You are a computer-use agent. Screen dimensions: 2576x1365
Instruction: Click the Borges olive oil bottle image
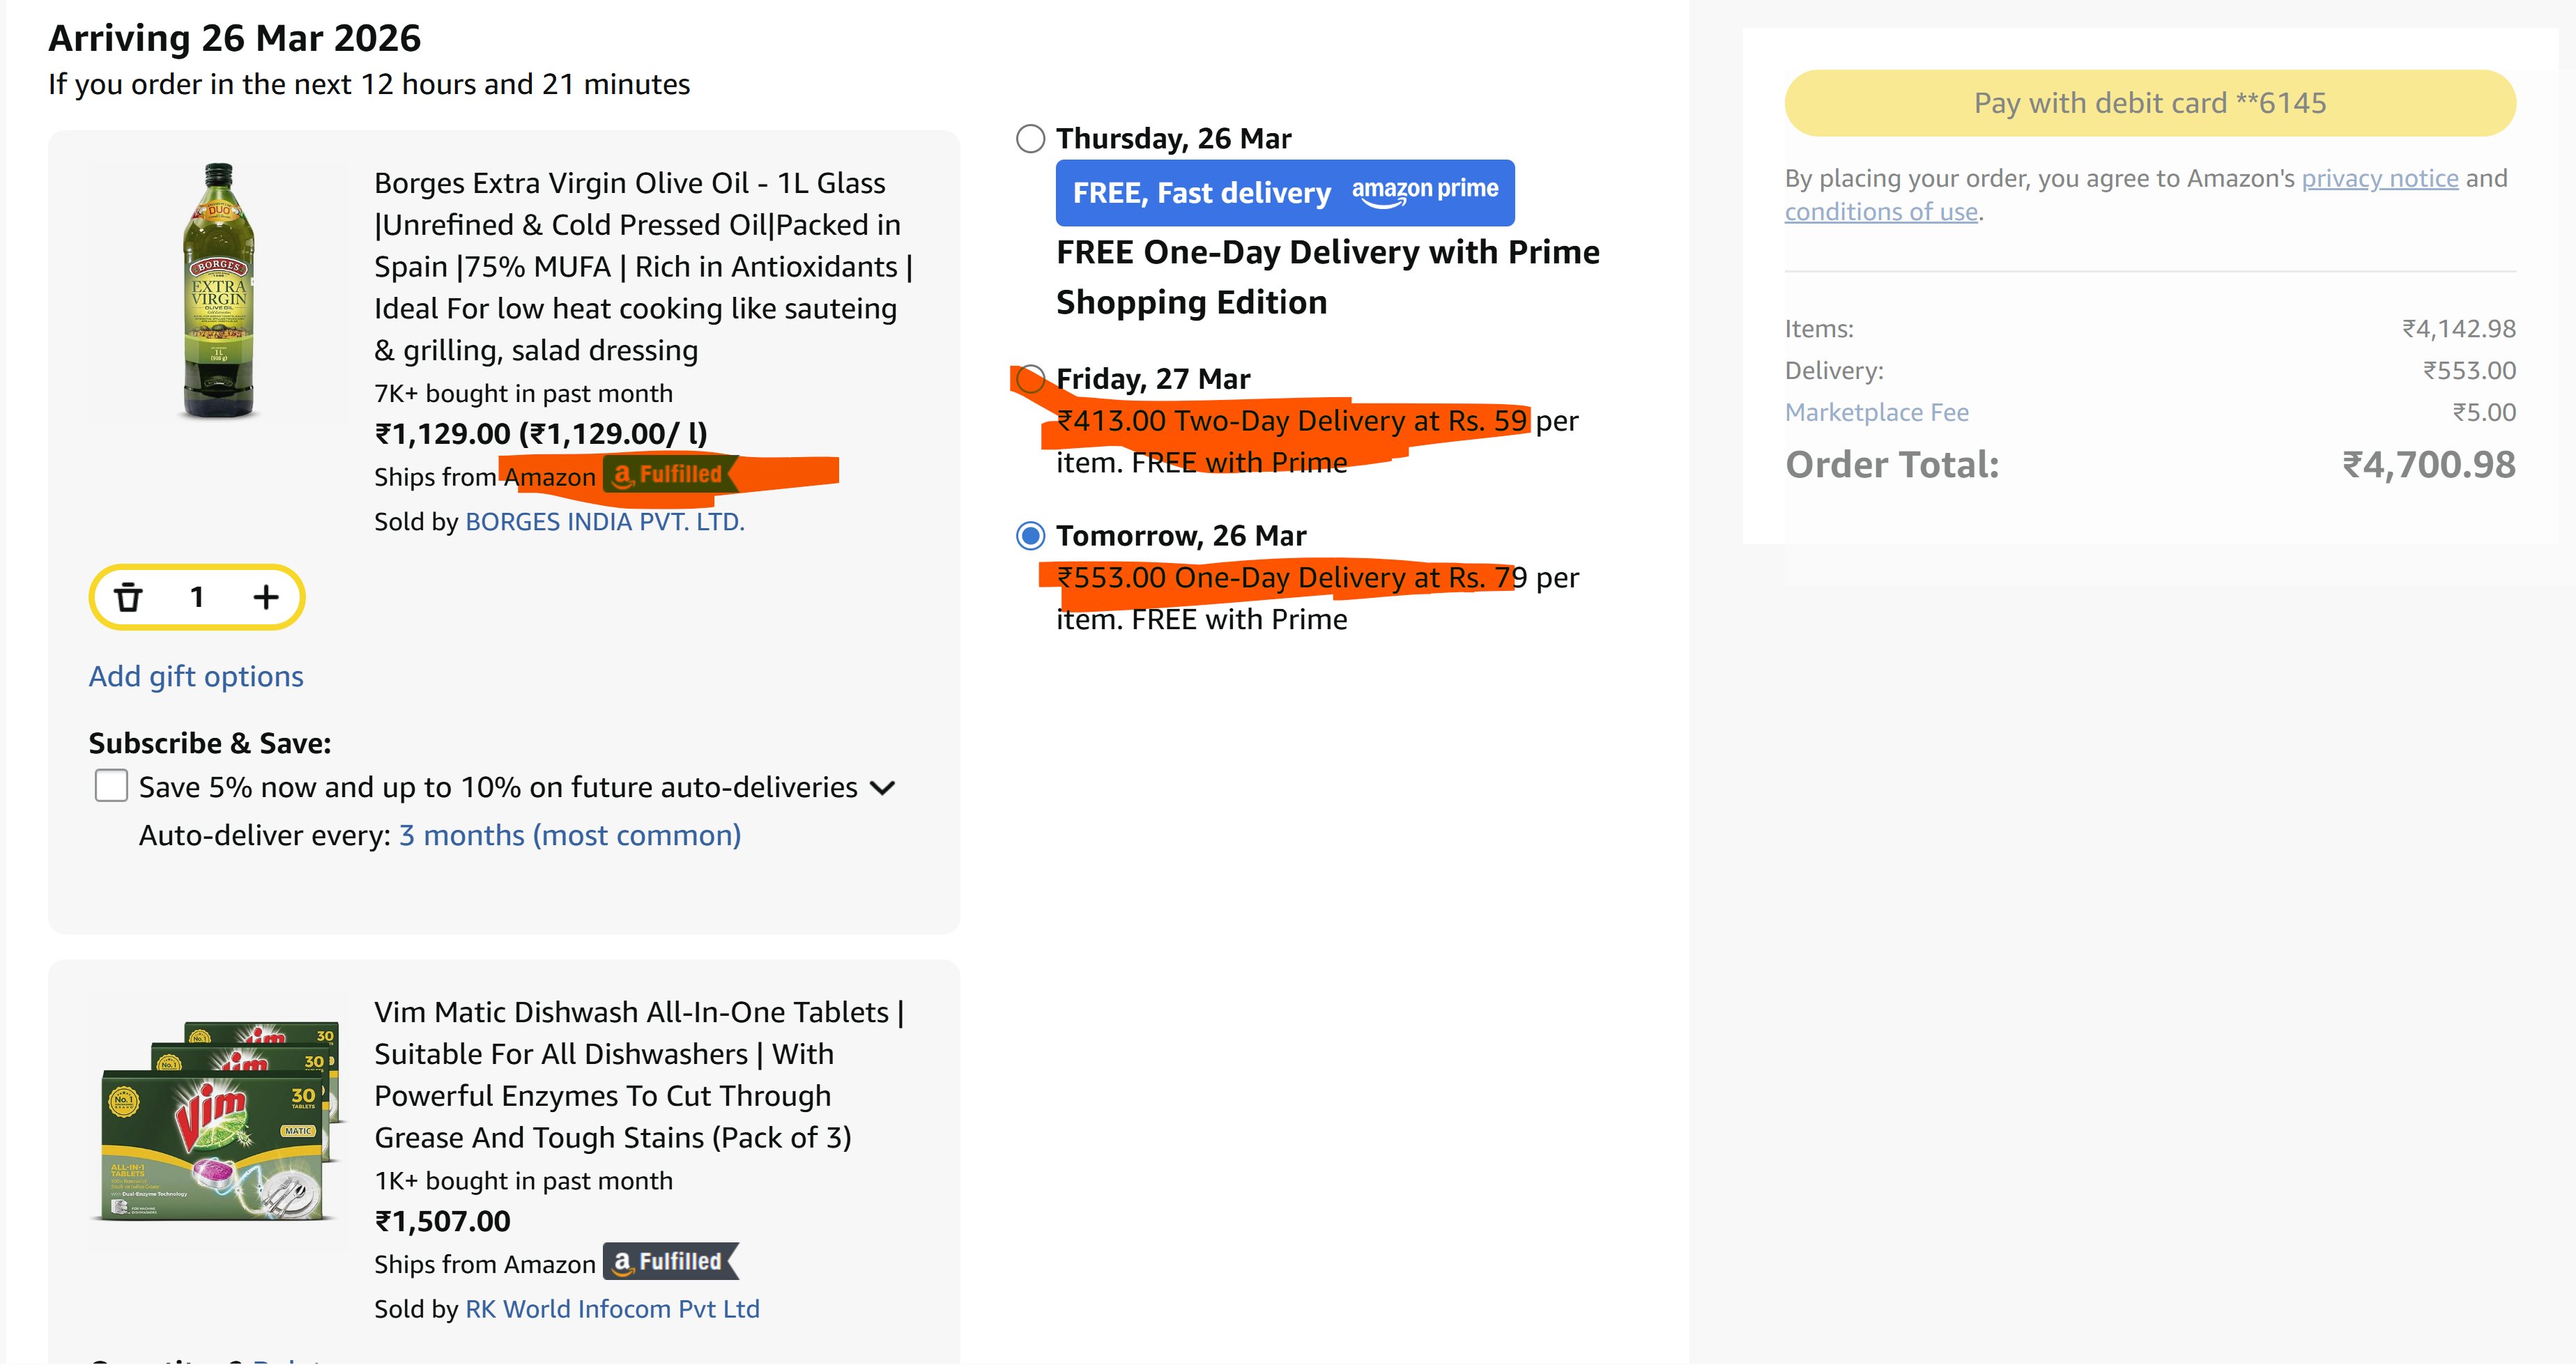tap(218, 290)
